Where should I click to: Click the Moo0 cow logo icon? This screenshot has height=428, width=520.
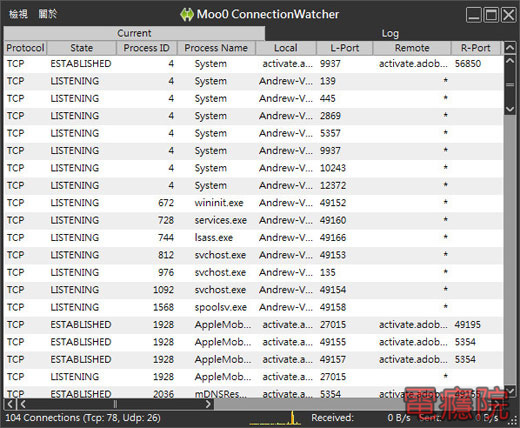point(187,15)
